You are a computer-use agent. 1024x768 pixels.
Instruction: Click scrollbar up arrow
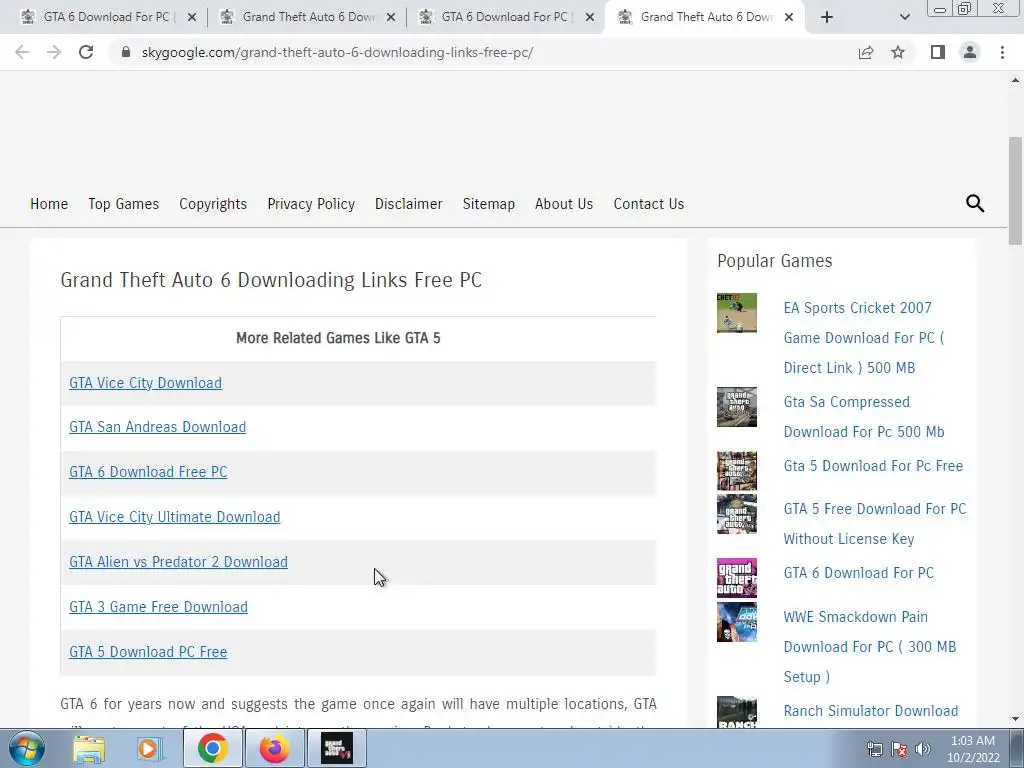[x=1015, y=80]
